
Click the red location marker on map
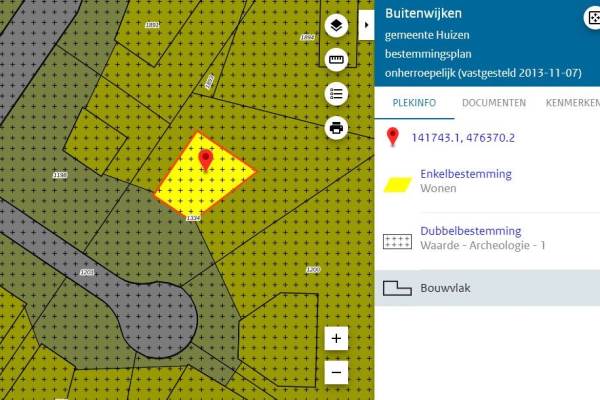pos(206,160)
